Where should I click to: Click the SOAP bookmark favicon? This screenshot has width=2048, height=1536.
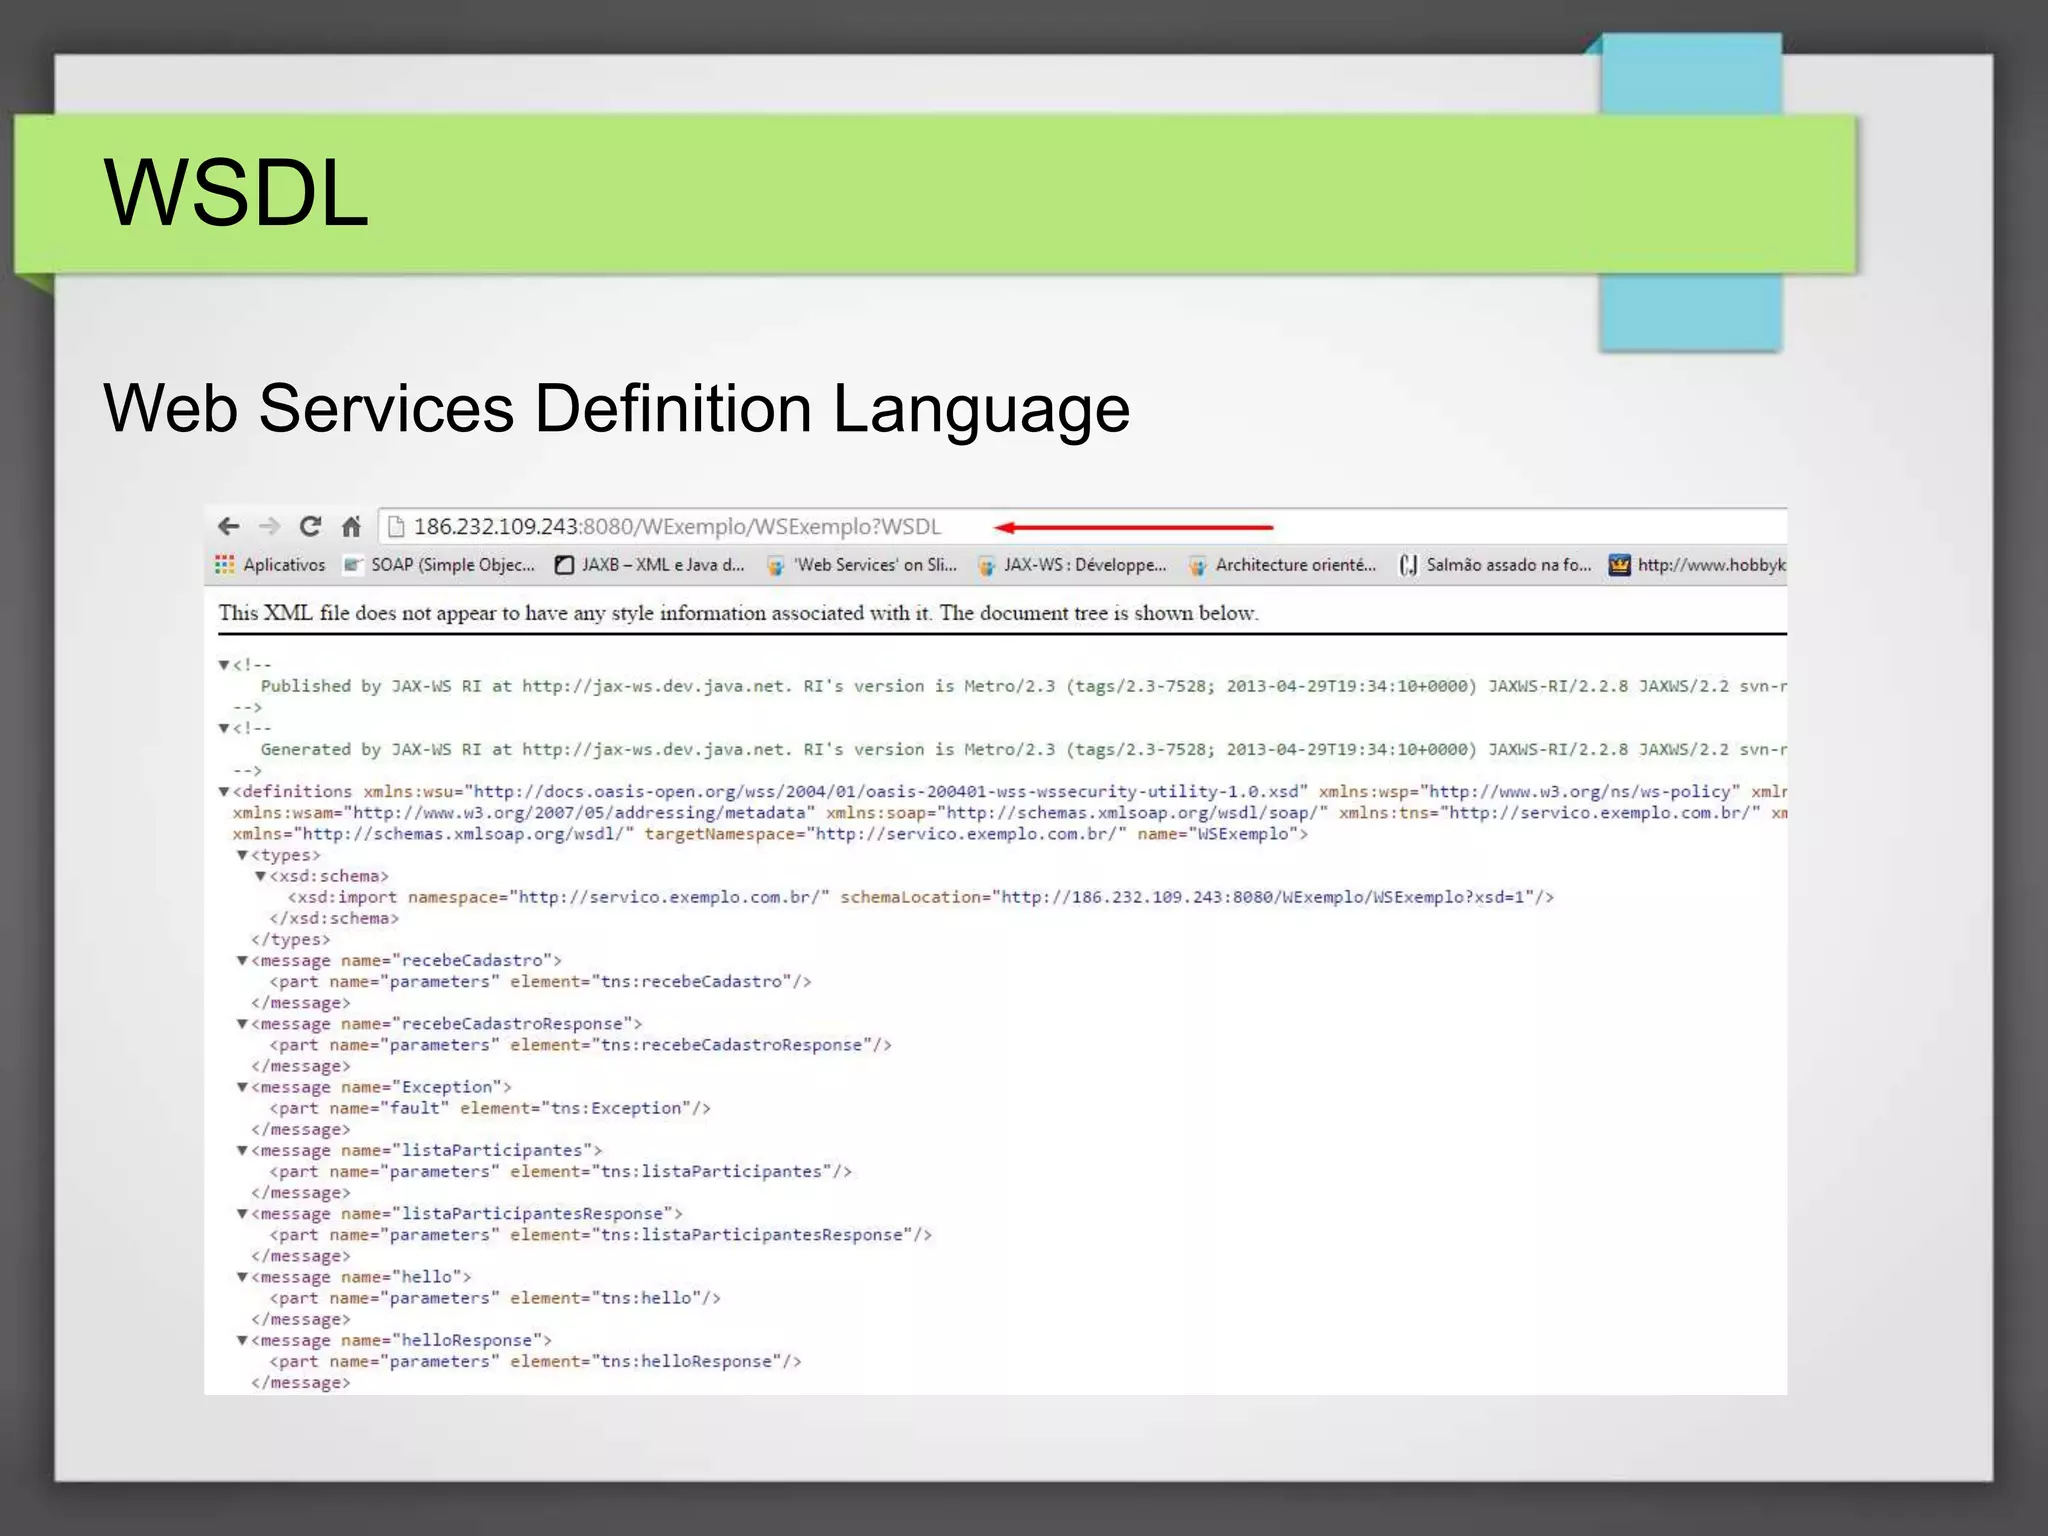coord(352,565)
